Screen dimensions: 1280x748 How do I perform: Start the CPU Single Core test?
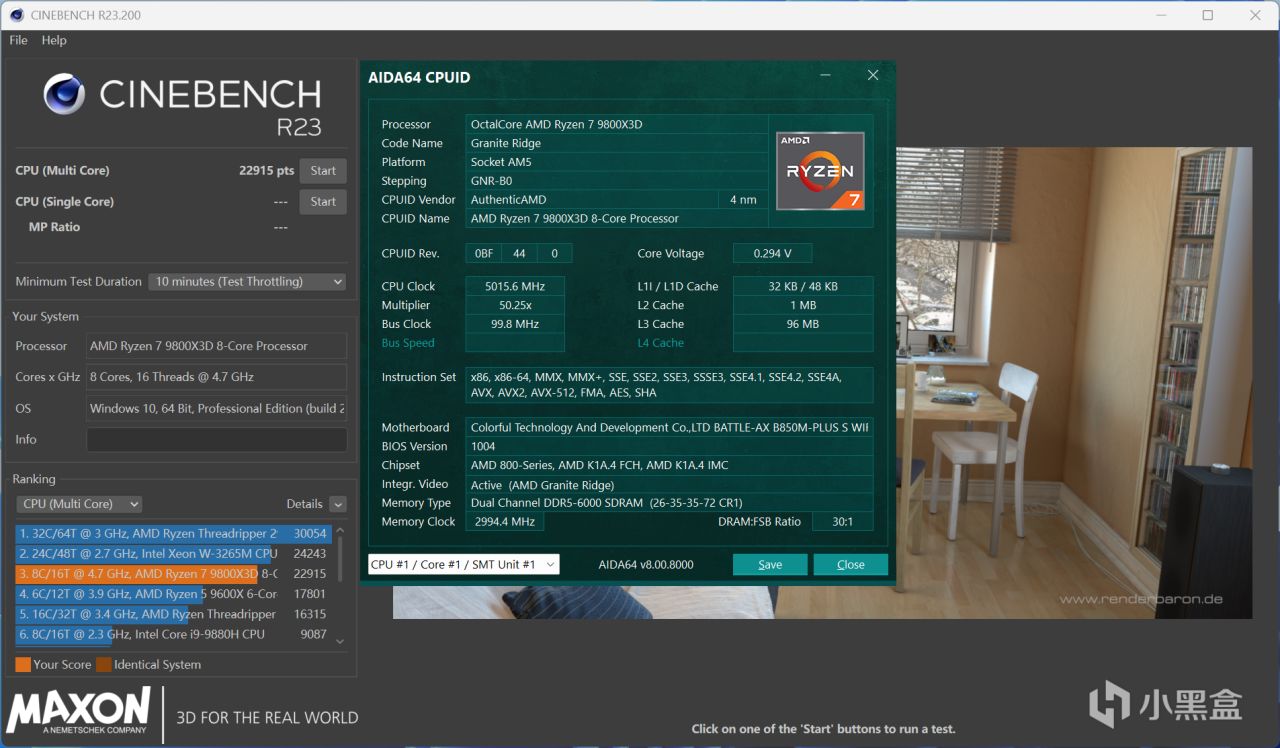tap(323, 202)
